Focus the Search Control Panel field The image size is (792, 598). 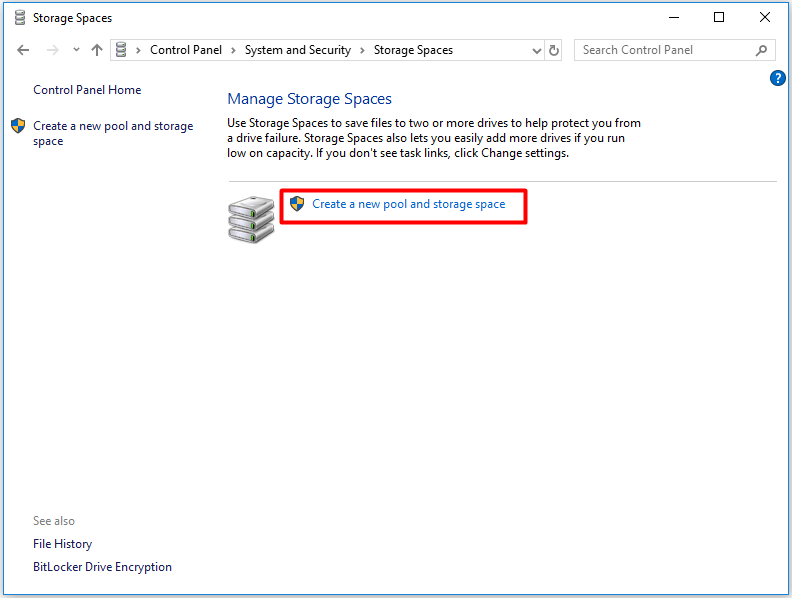(x=674, y=50)
